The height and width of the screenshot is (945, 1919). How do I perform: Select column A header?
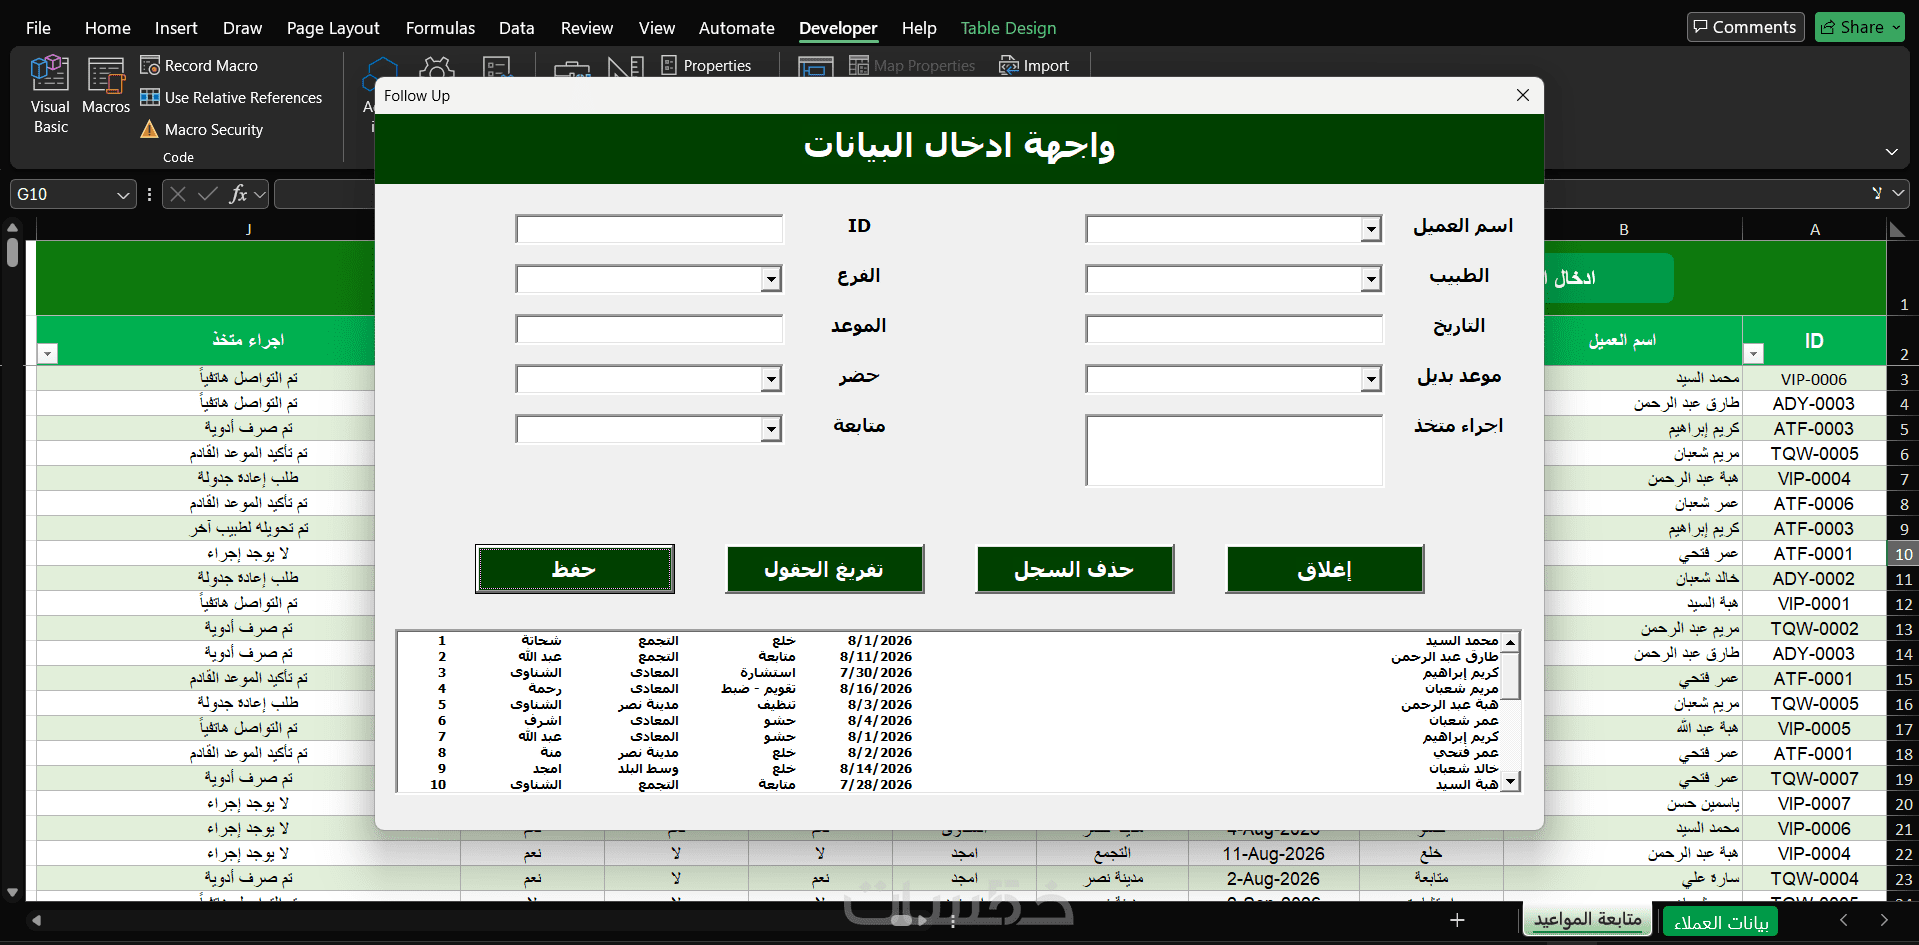click(1814, 229)
